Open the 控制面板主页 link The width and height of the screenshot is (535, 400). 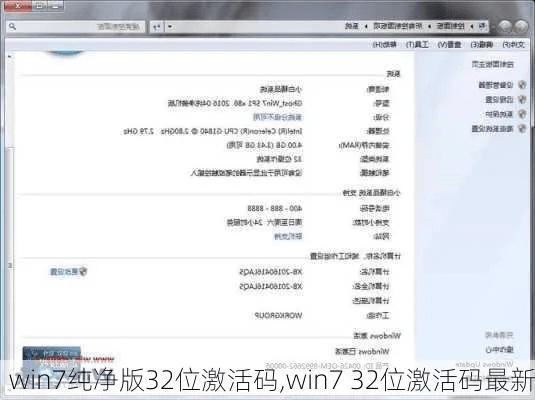tap(493, 64)
